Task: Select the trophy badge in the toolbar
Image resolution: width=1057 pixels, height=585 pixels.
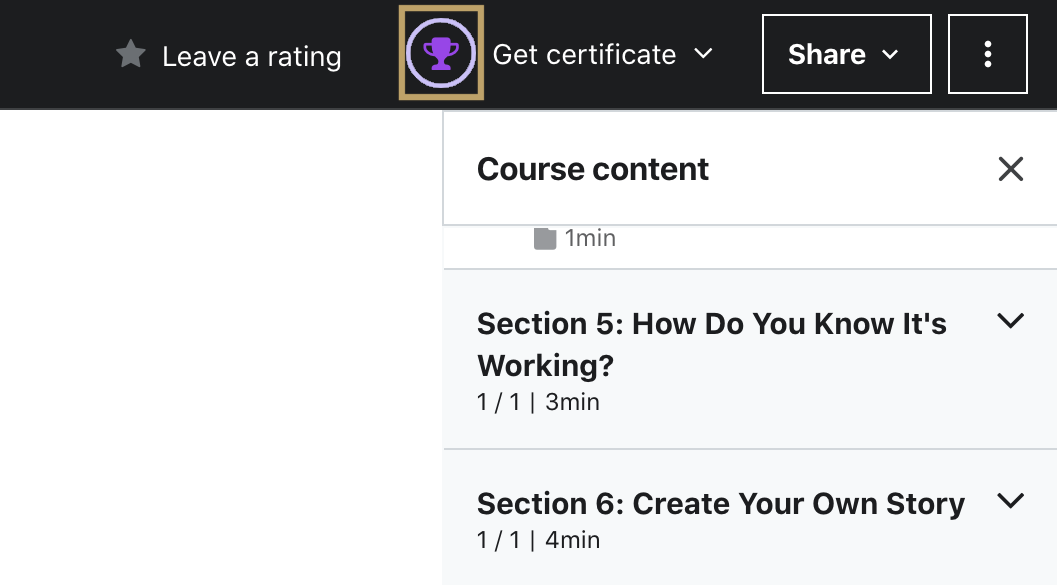Action: (440, 54)
